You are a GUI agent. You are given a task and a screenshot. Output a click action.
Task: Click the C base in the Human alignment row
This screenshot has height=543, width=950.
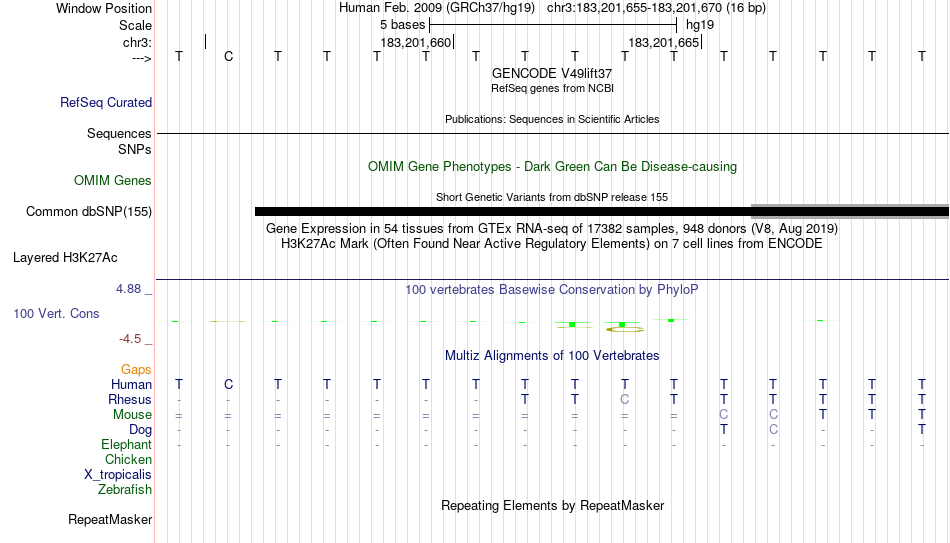coord(228,384)
